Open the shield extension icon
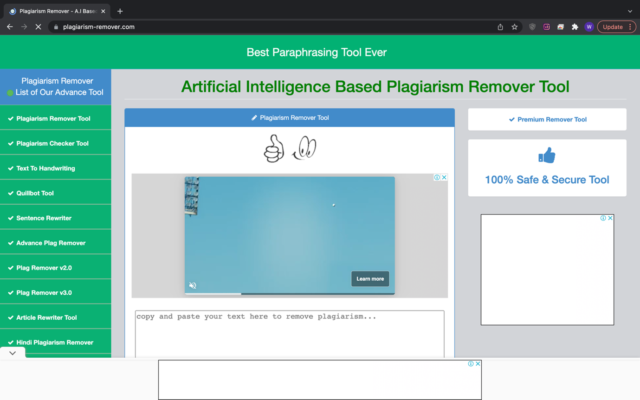This screenshot has height=400, width=640. pyautogui.click(x=532, y=27)
